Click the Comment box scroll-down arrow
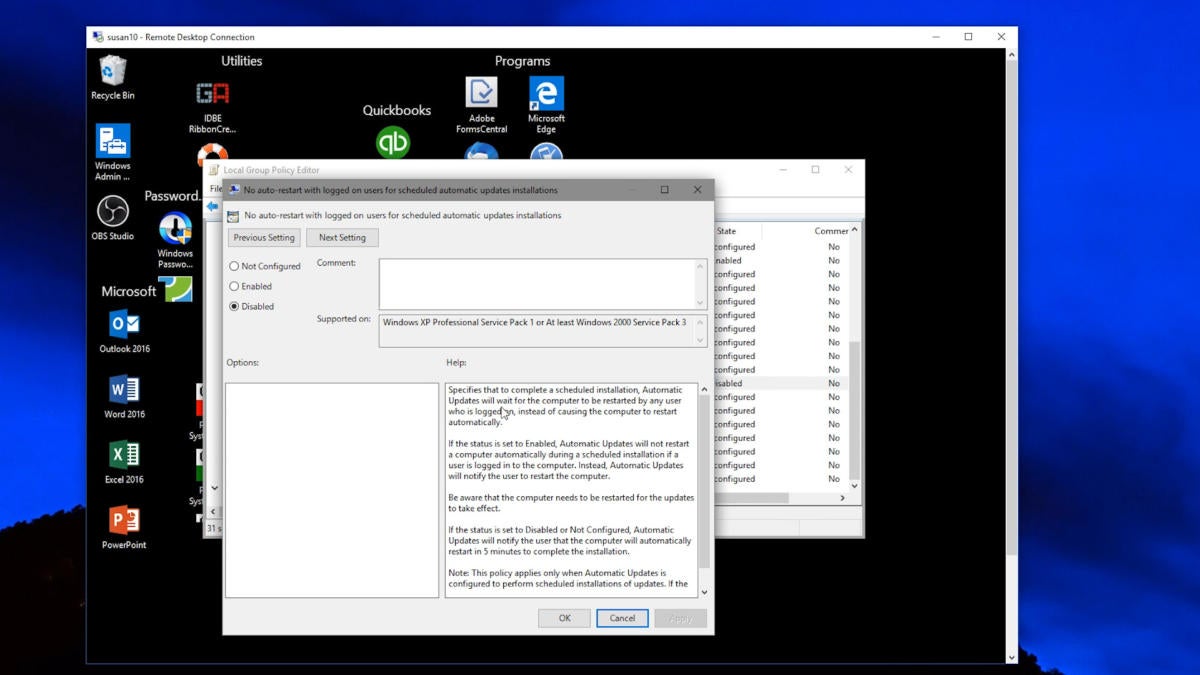 (x=700, y=302)
